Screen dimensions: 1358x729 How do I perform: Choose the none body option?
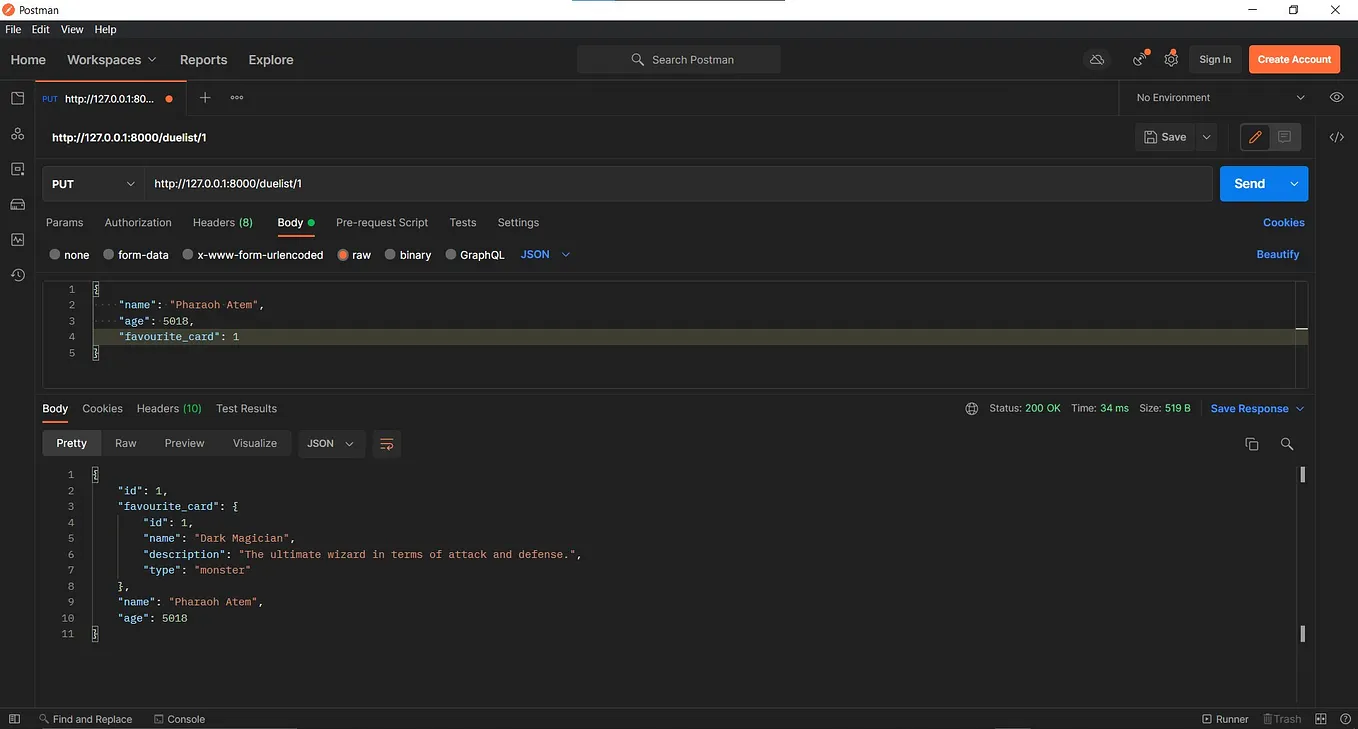(69, 255)
